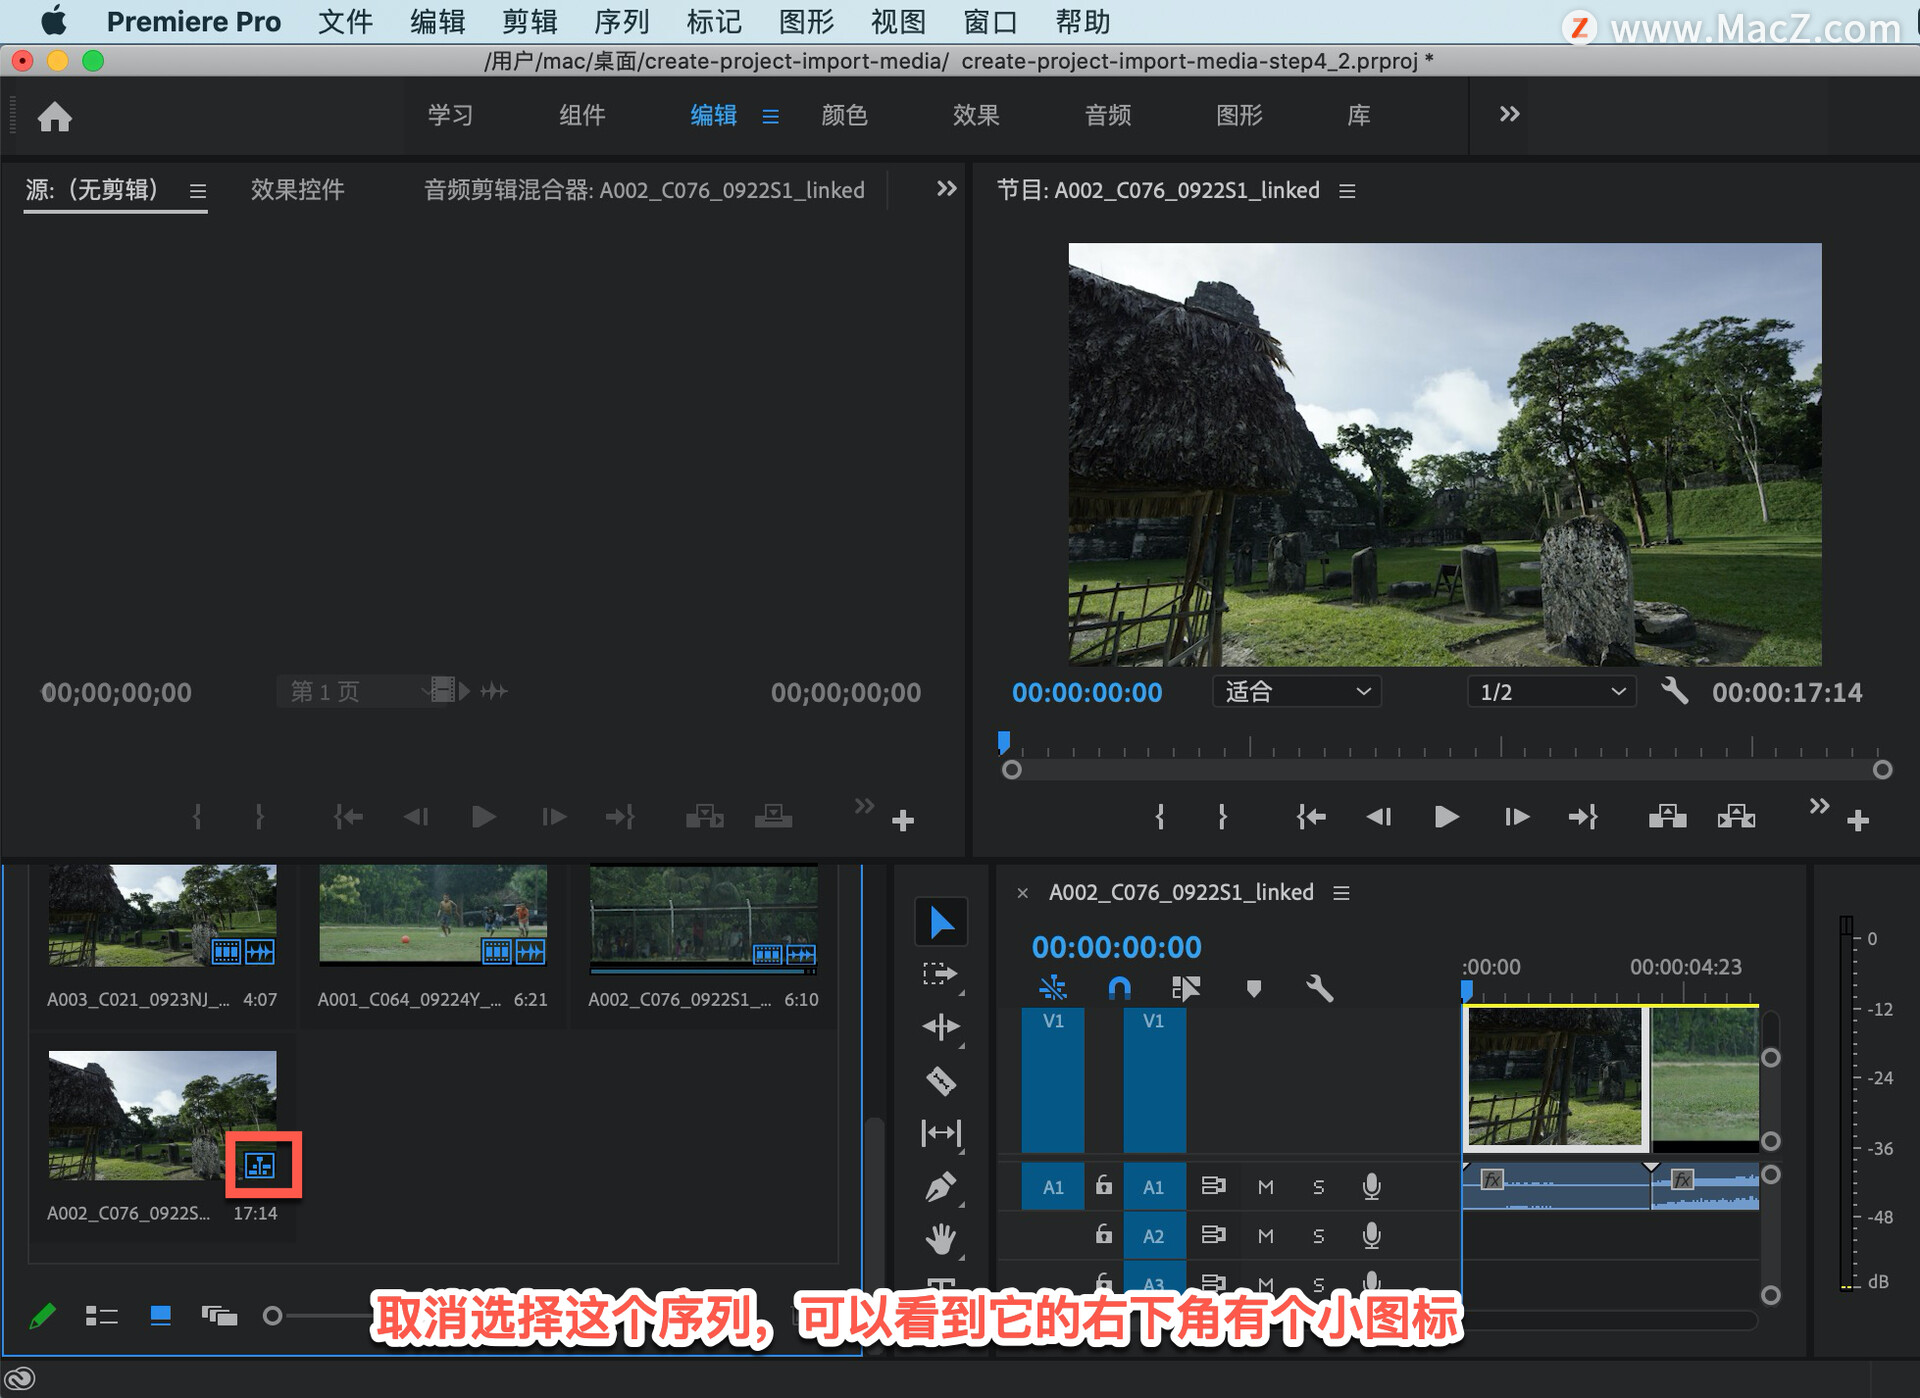Image resolution: width=1920 pixels, height=1398 pixels.
Task: Click the Home icon
Action: [55, 117]
